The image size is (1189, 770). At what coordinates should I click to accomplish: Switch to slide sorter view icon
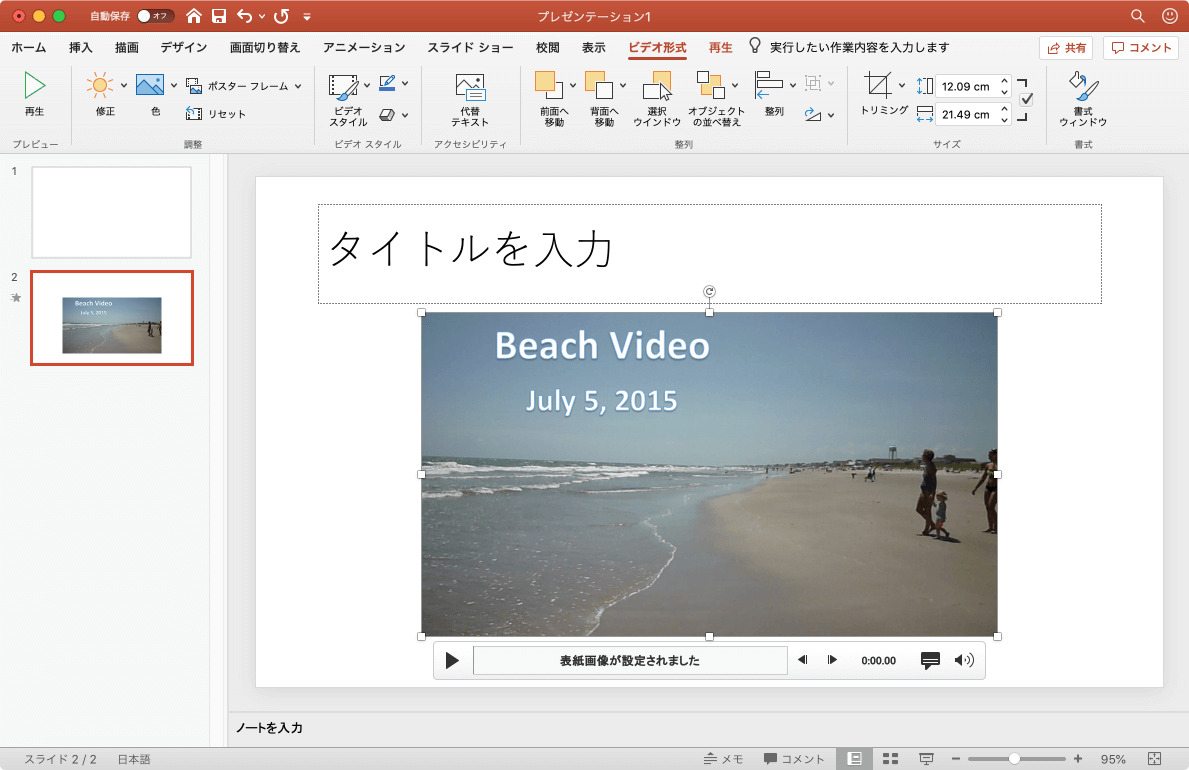890,759
